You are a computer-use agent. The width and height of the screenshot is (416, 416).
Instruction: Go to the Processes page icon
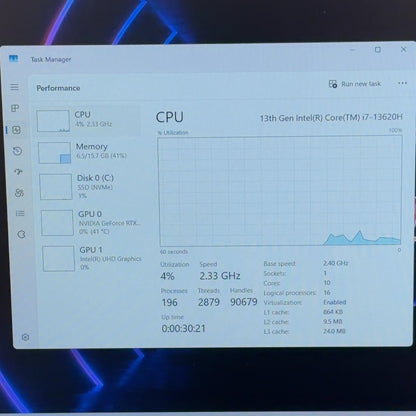(x=15, y=108)
